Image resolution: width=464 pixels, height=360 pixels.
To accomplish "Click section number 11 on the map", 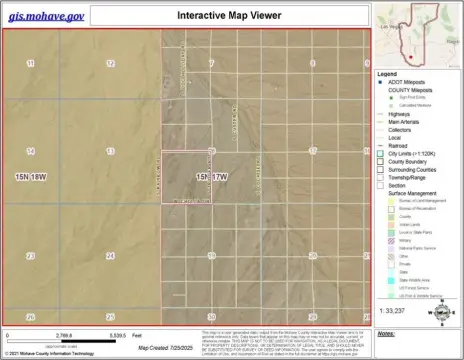I will (x=30, y=63).
